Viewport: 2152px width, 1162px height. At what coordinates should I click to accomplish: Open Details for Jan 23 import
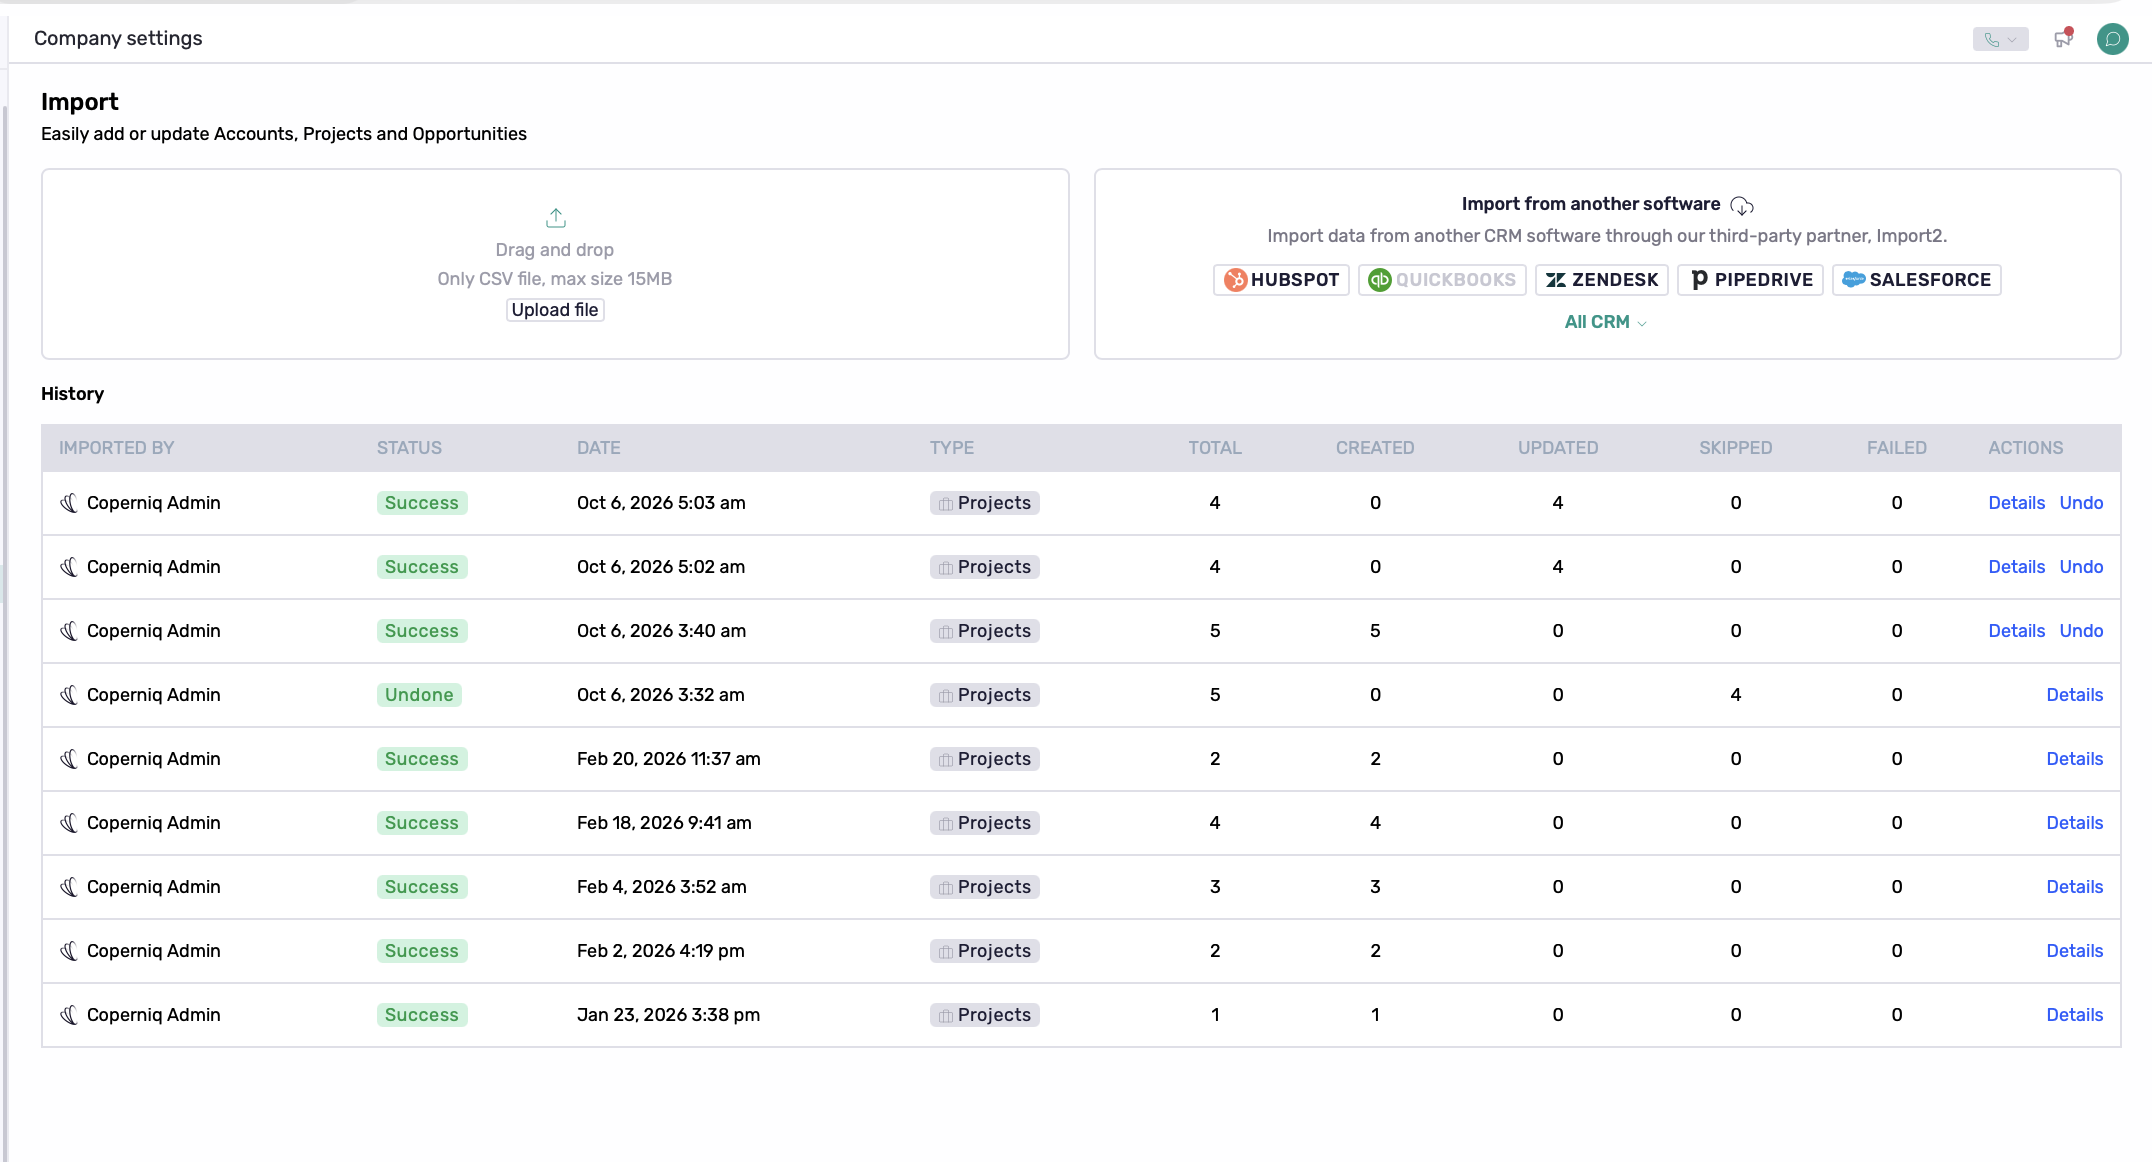click(2074, 1015)
